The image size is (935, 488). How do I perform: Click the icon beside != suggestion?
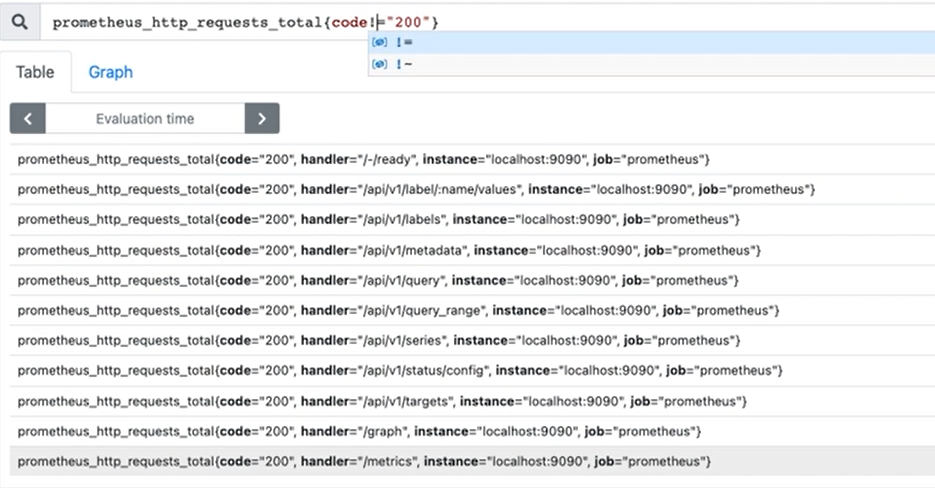click(379, 42)
